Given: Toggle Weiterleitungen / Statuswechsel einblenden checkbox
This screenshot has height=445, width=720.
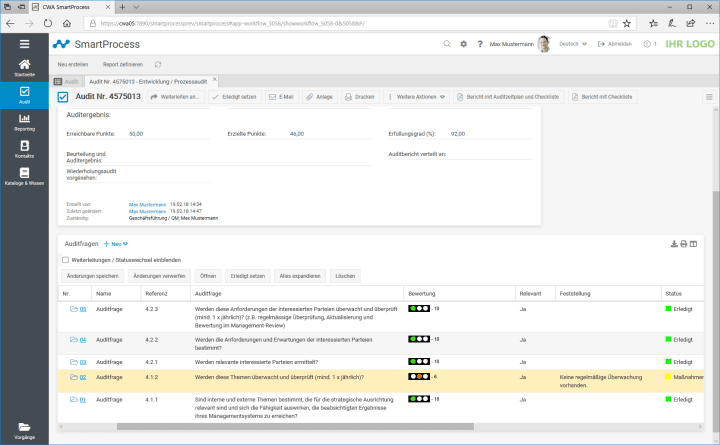Looking at the screenshot, I should click(x=65, y=260).
